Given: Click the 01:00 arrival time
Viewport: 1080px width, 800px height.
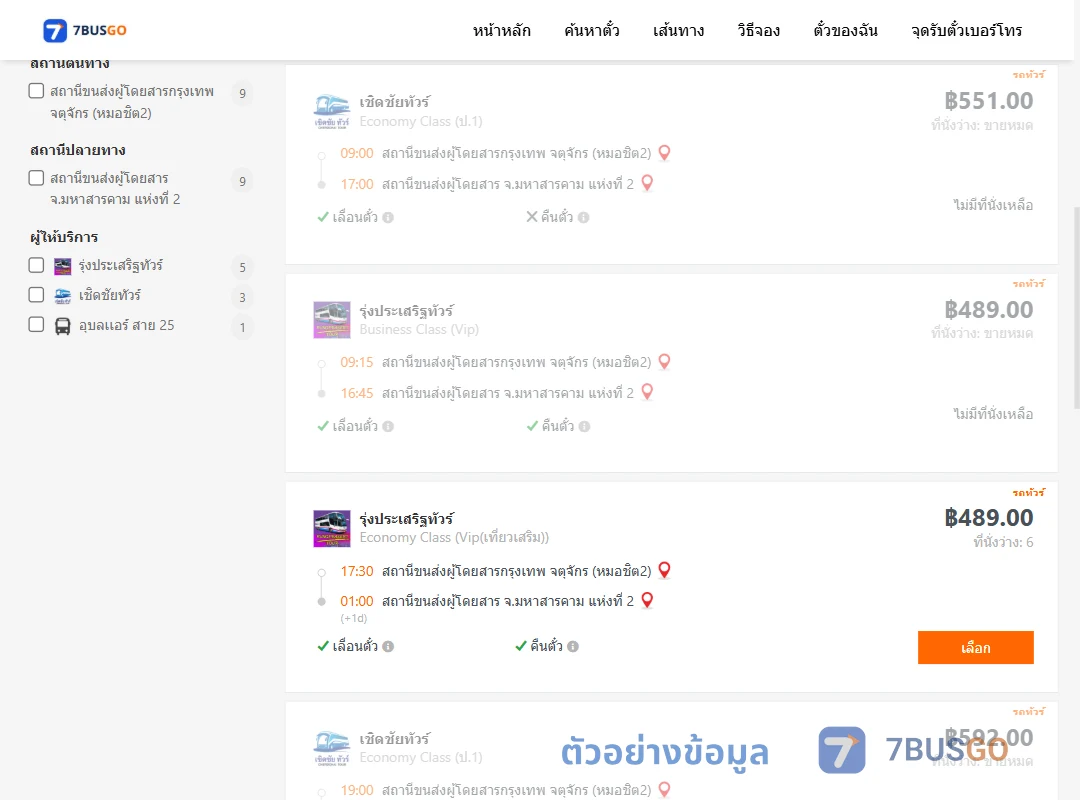Looking at the screenshot, I should [x=357, y=601].
